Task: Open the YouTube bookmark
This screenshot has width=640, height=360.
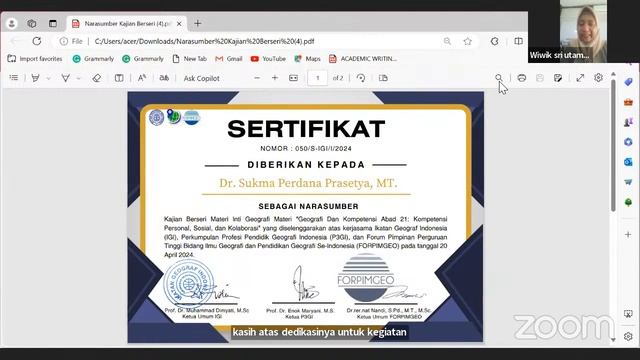Action: [268, 59]
